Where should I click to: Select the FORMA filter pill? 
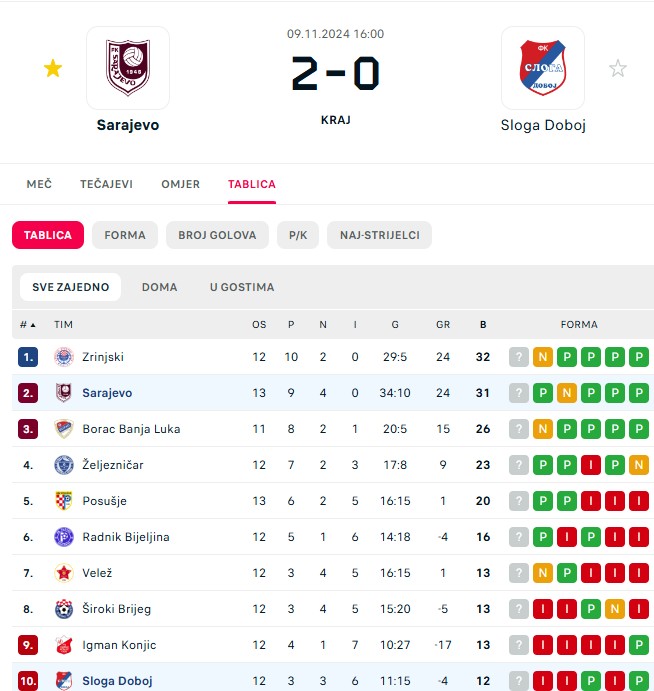(x=125, y=235)
